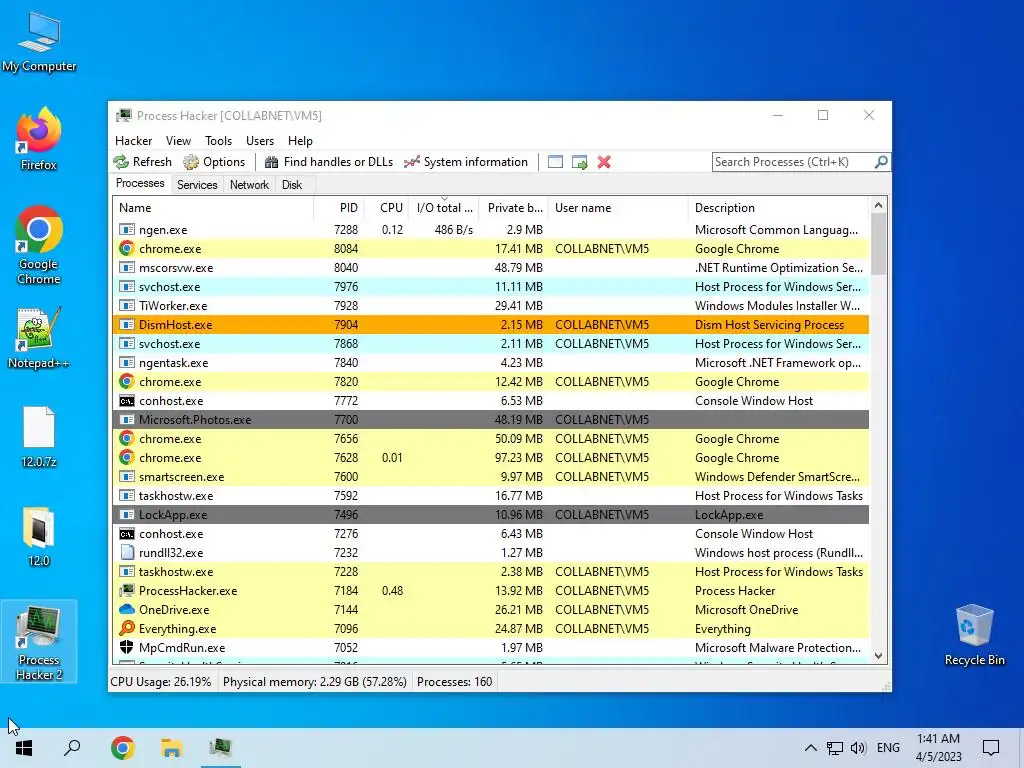
Task: Select the LockApp.exe process
Action: pos(491,515)
